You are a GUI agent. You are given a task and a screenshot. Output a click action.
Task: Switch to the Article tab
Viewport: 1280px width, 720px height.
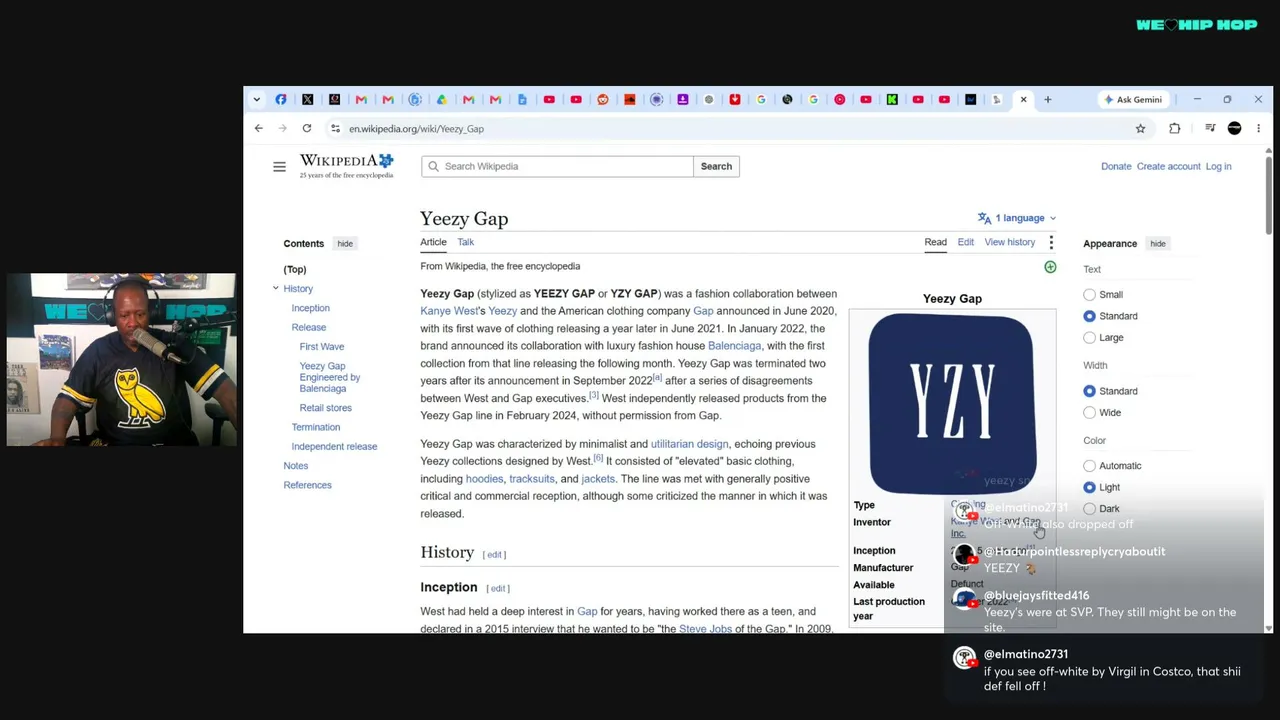pos(433,242)
